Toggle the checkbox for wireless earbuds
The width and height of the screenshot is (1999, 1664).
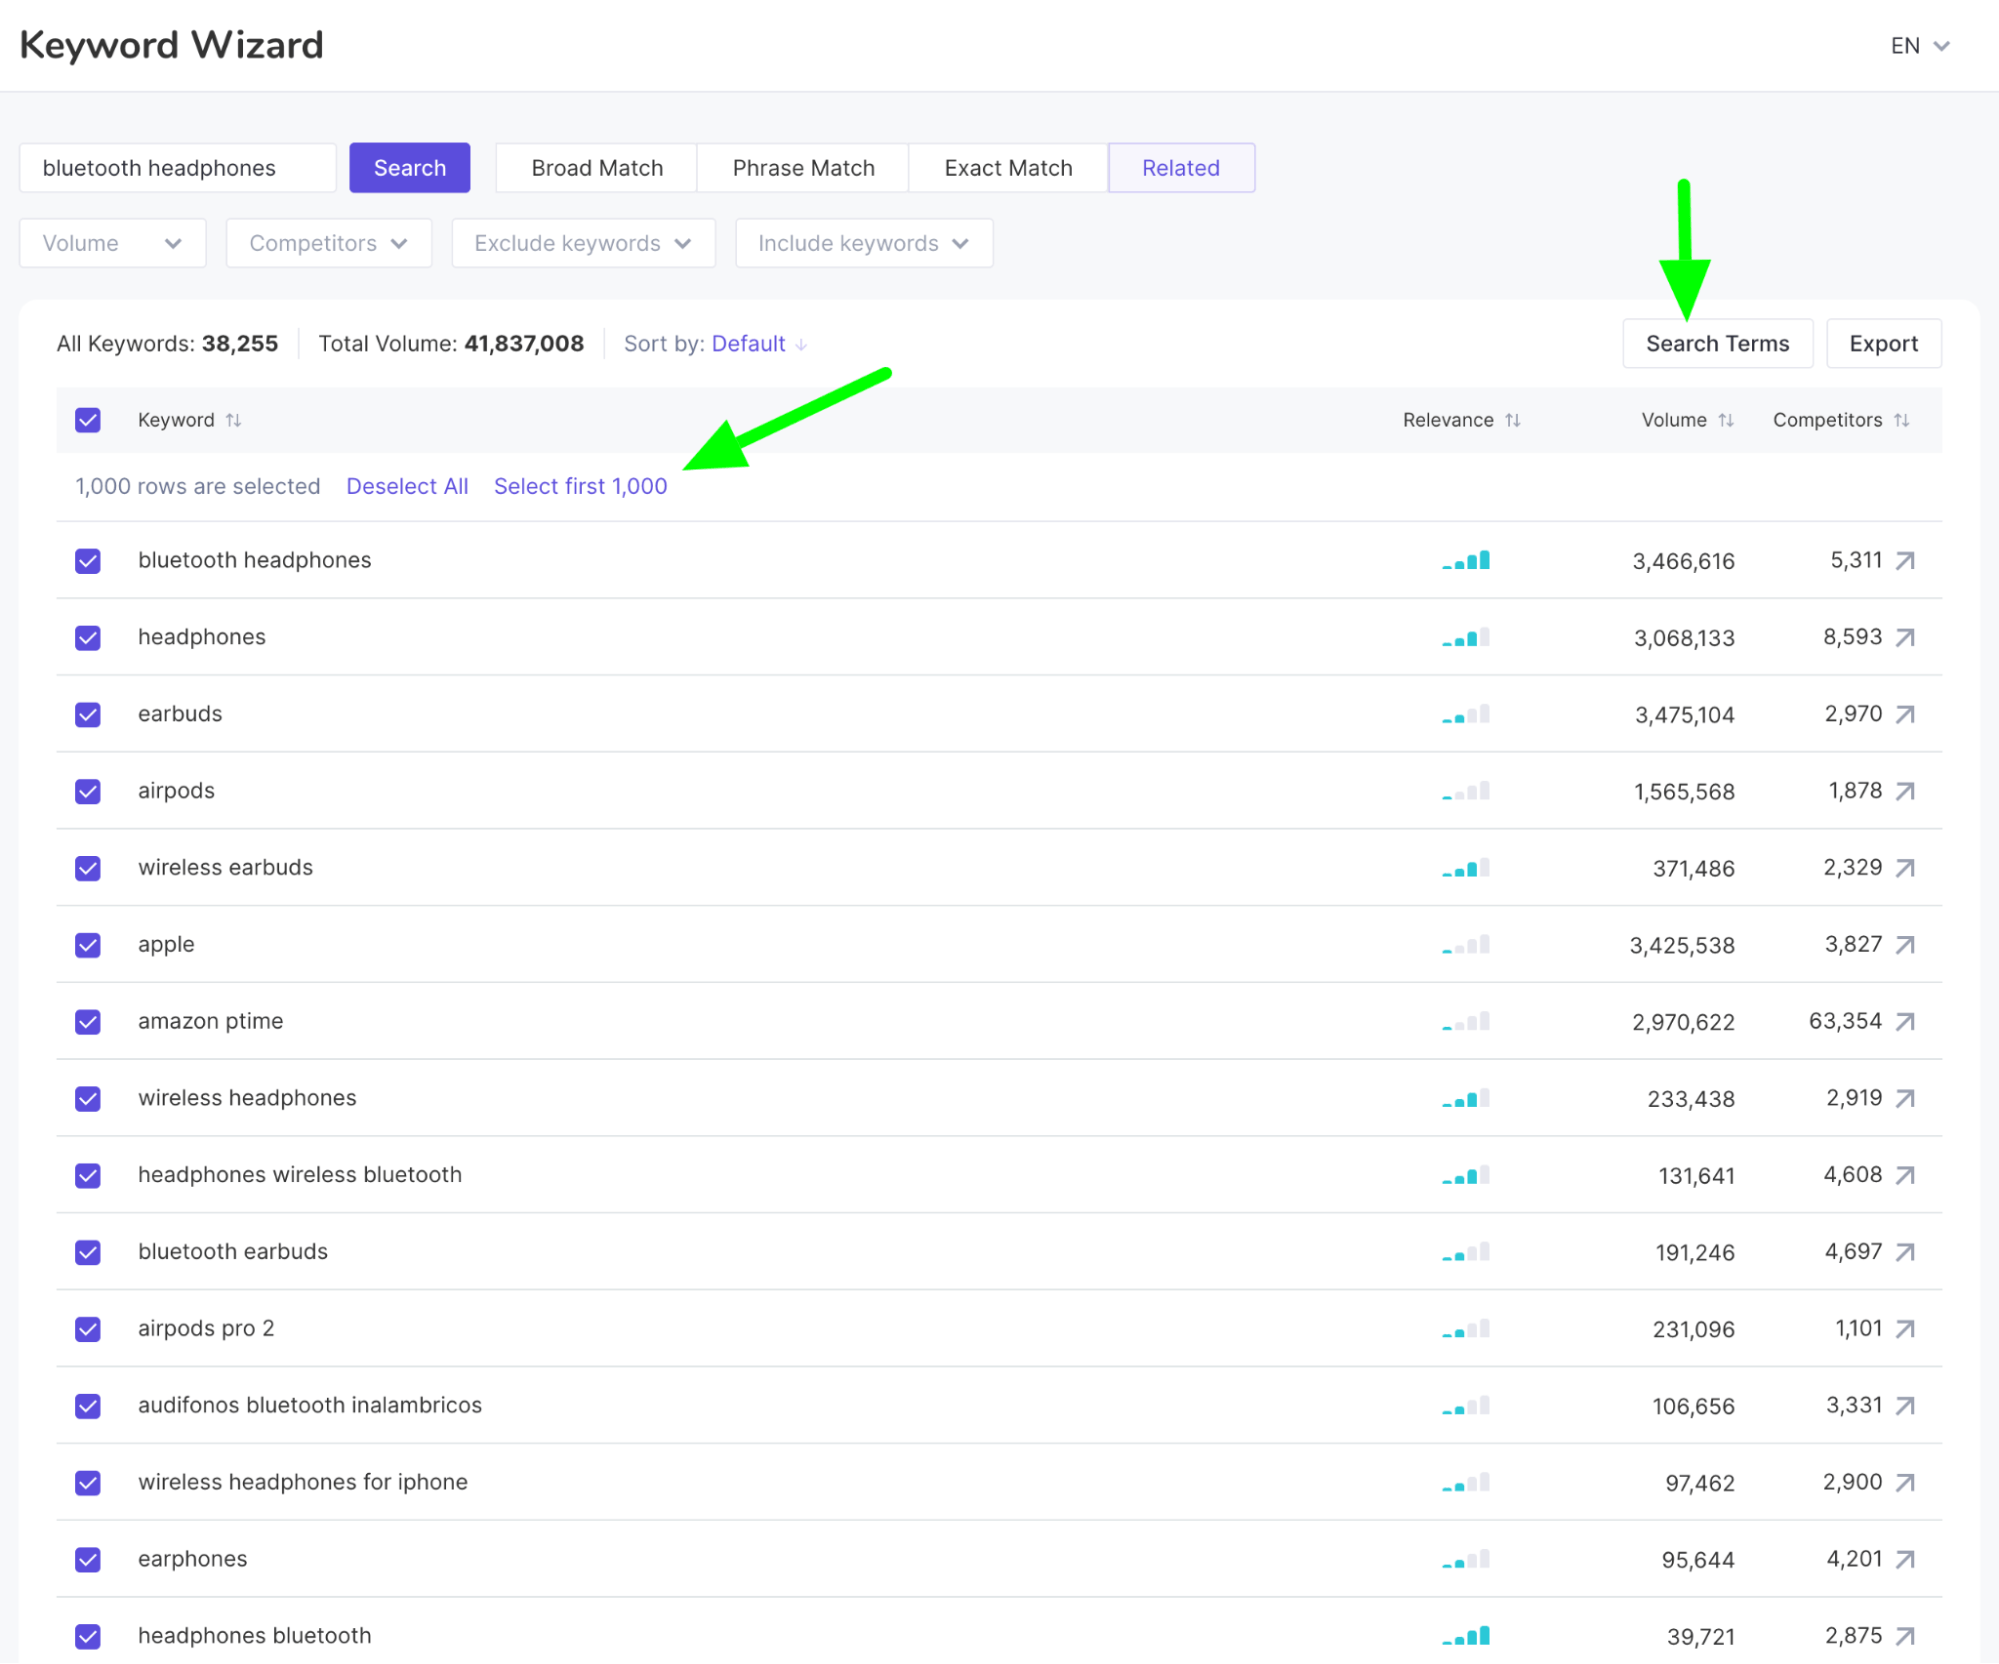click(88, 868)
